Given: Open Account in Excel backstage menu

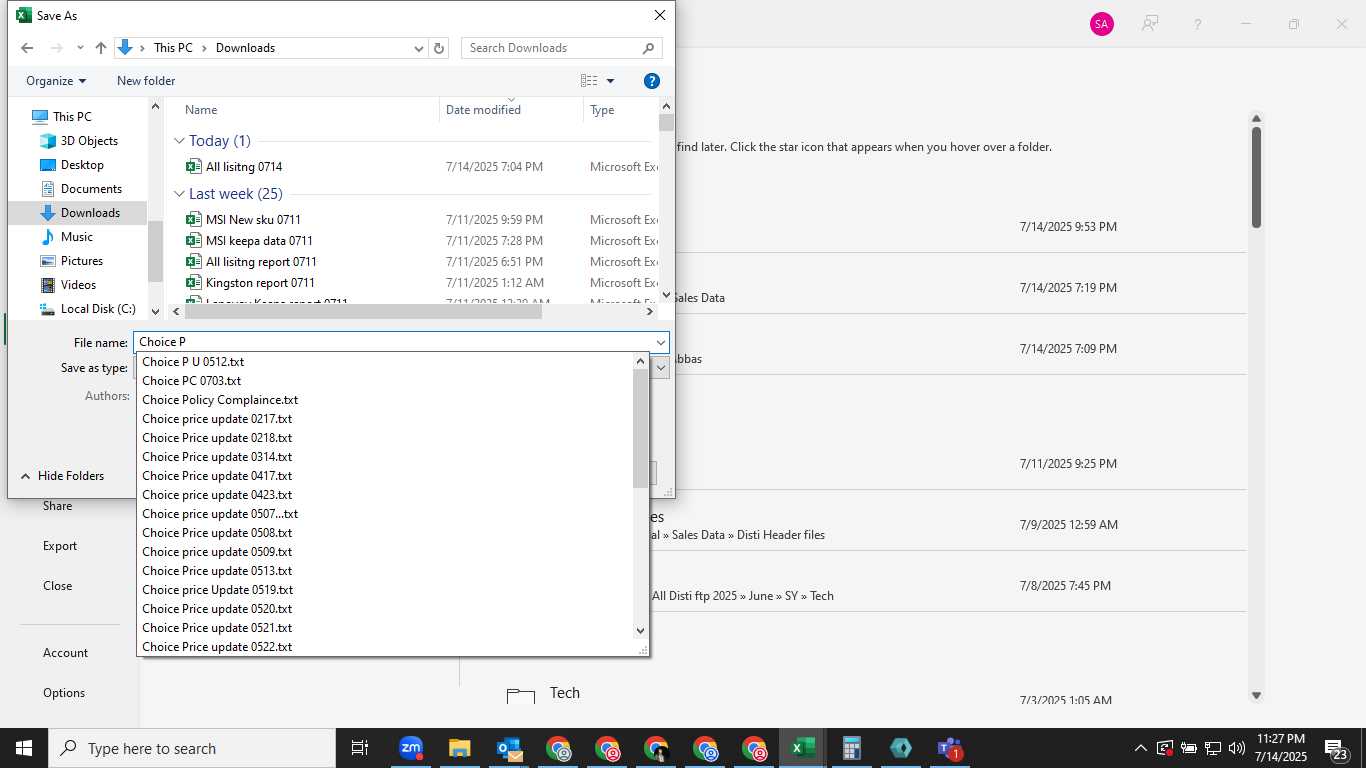Looking at the screenshot, I should [65, 653].
